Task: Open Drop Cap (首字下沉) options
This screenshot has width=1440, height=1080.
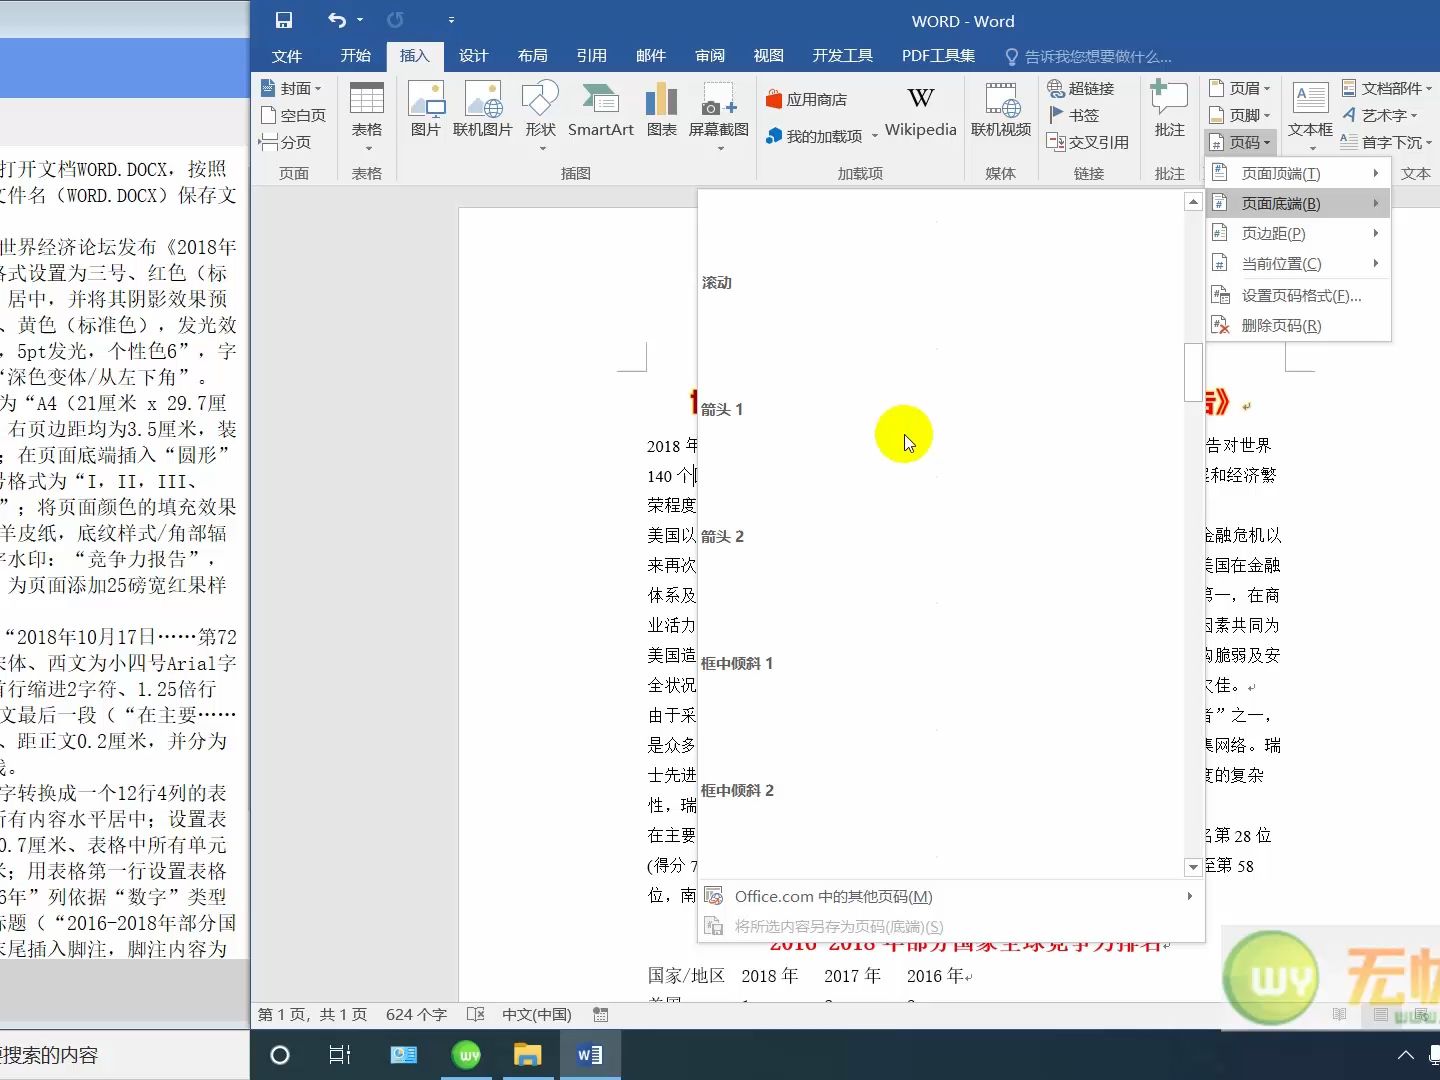Action: 1387,142
